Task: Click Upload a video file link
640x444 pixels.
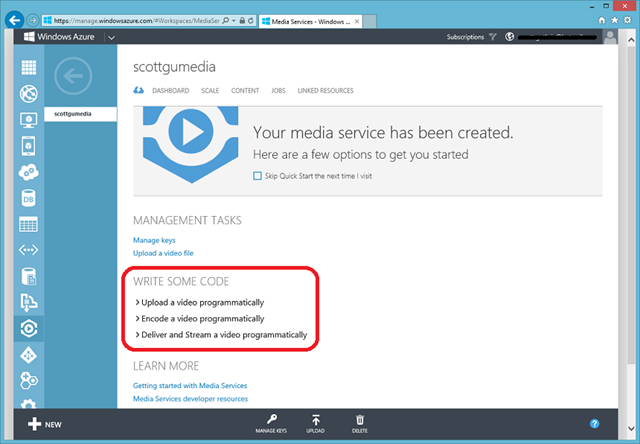Action: click(163, 253)
